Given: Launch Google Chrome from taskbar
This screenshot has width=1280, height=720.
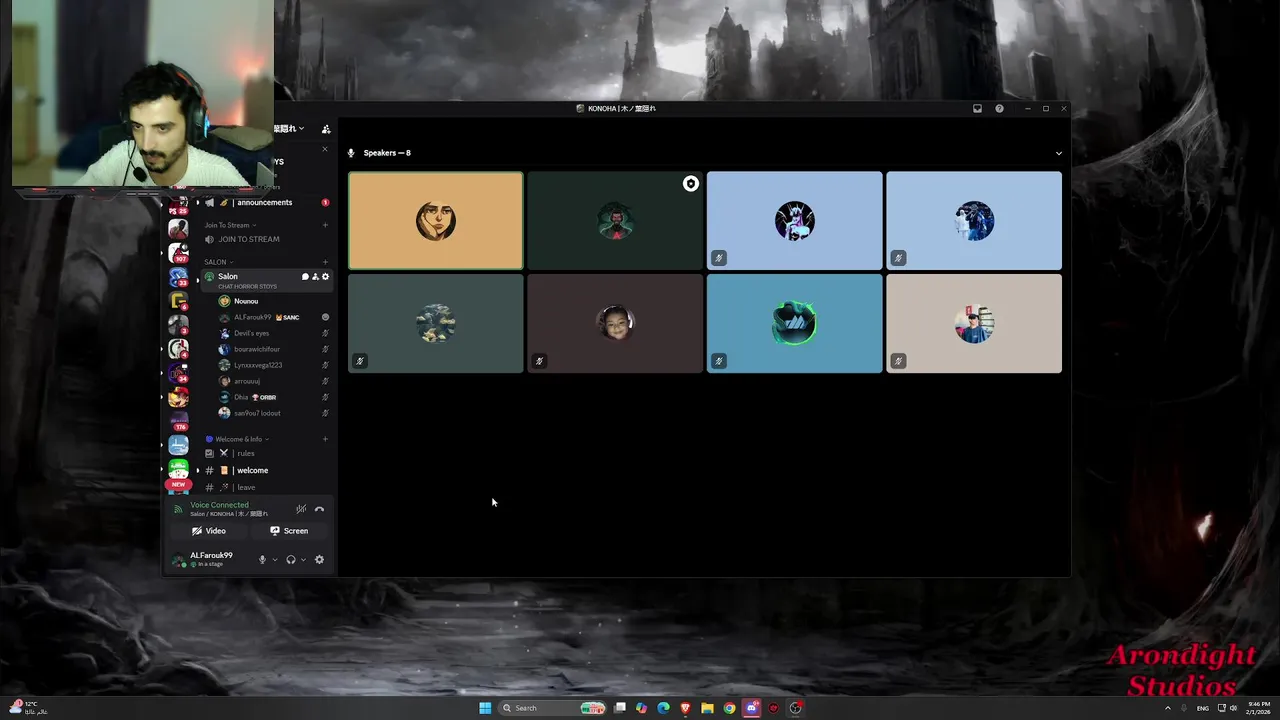Looking at the screenshot, I should click(729, 708).
